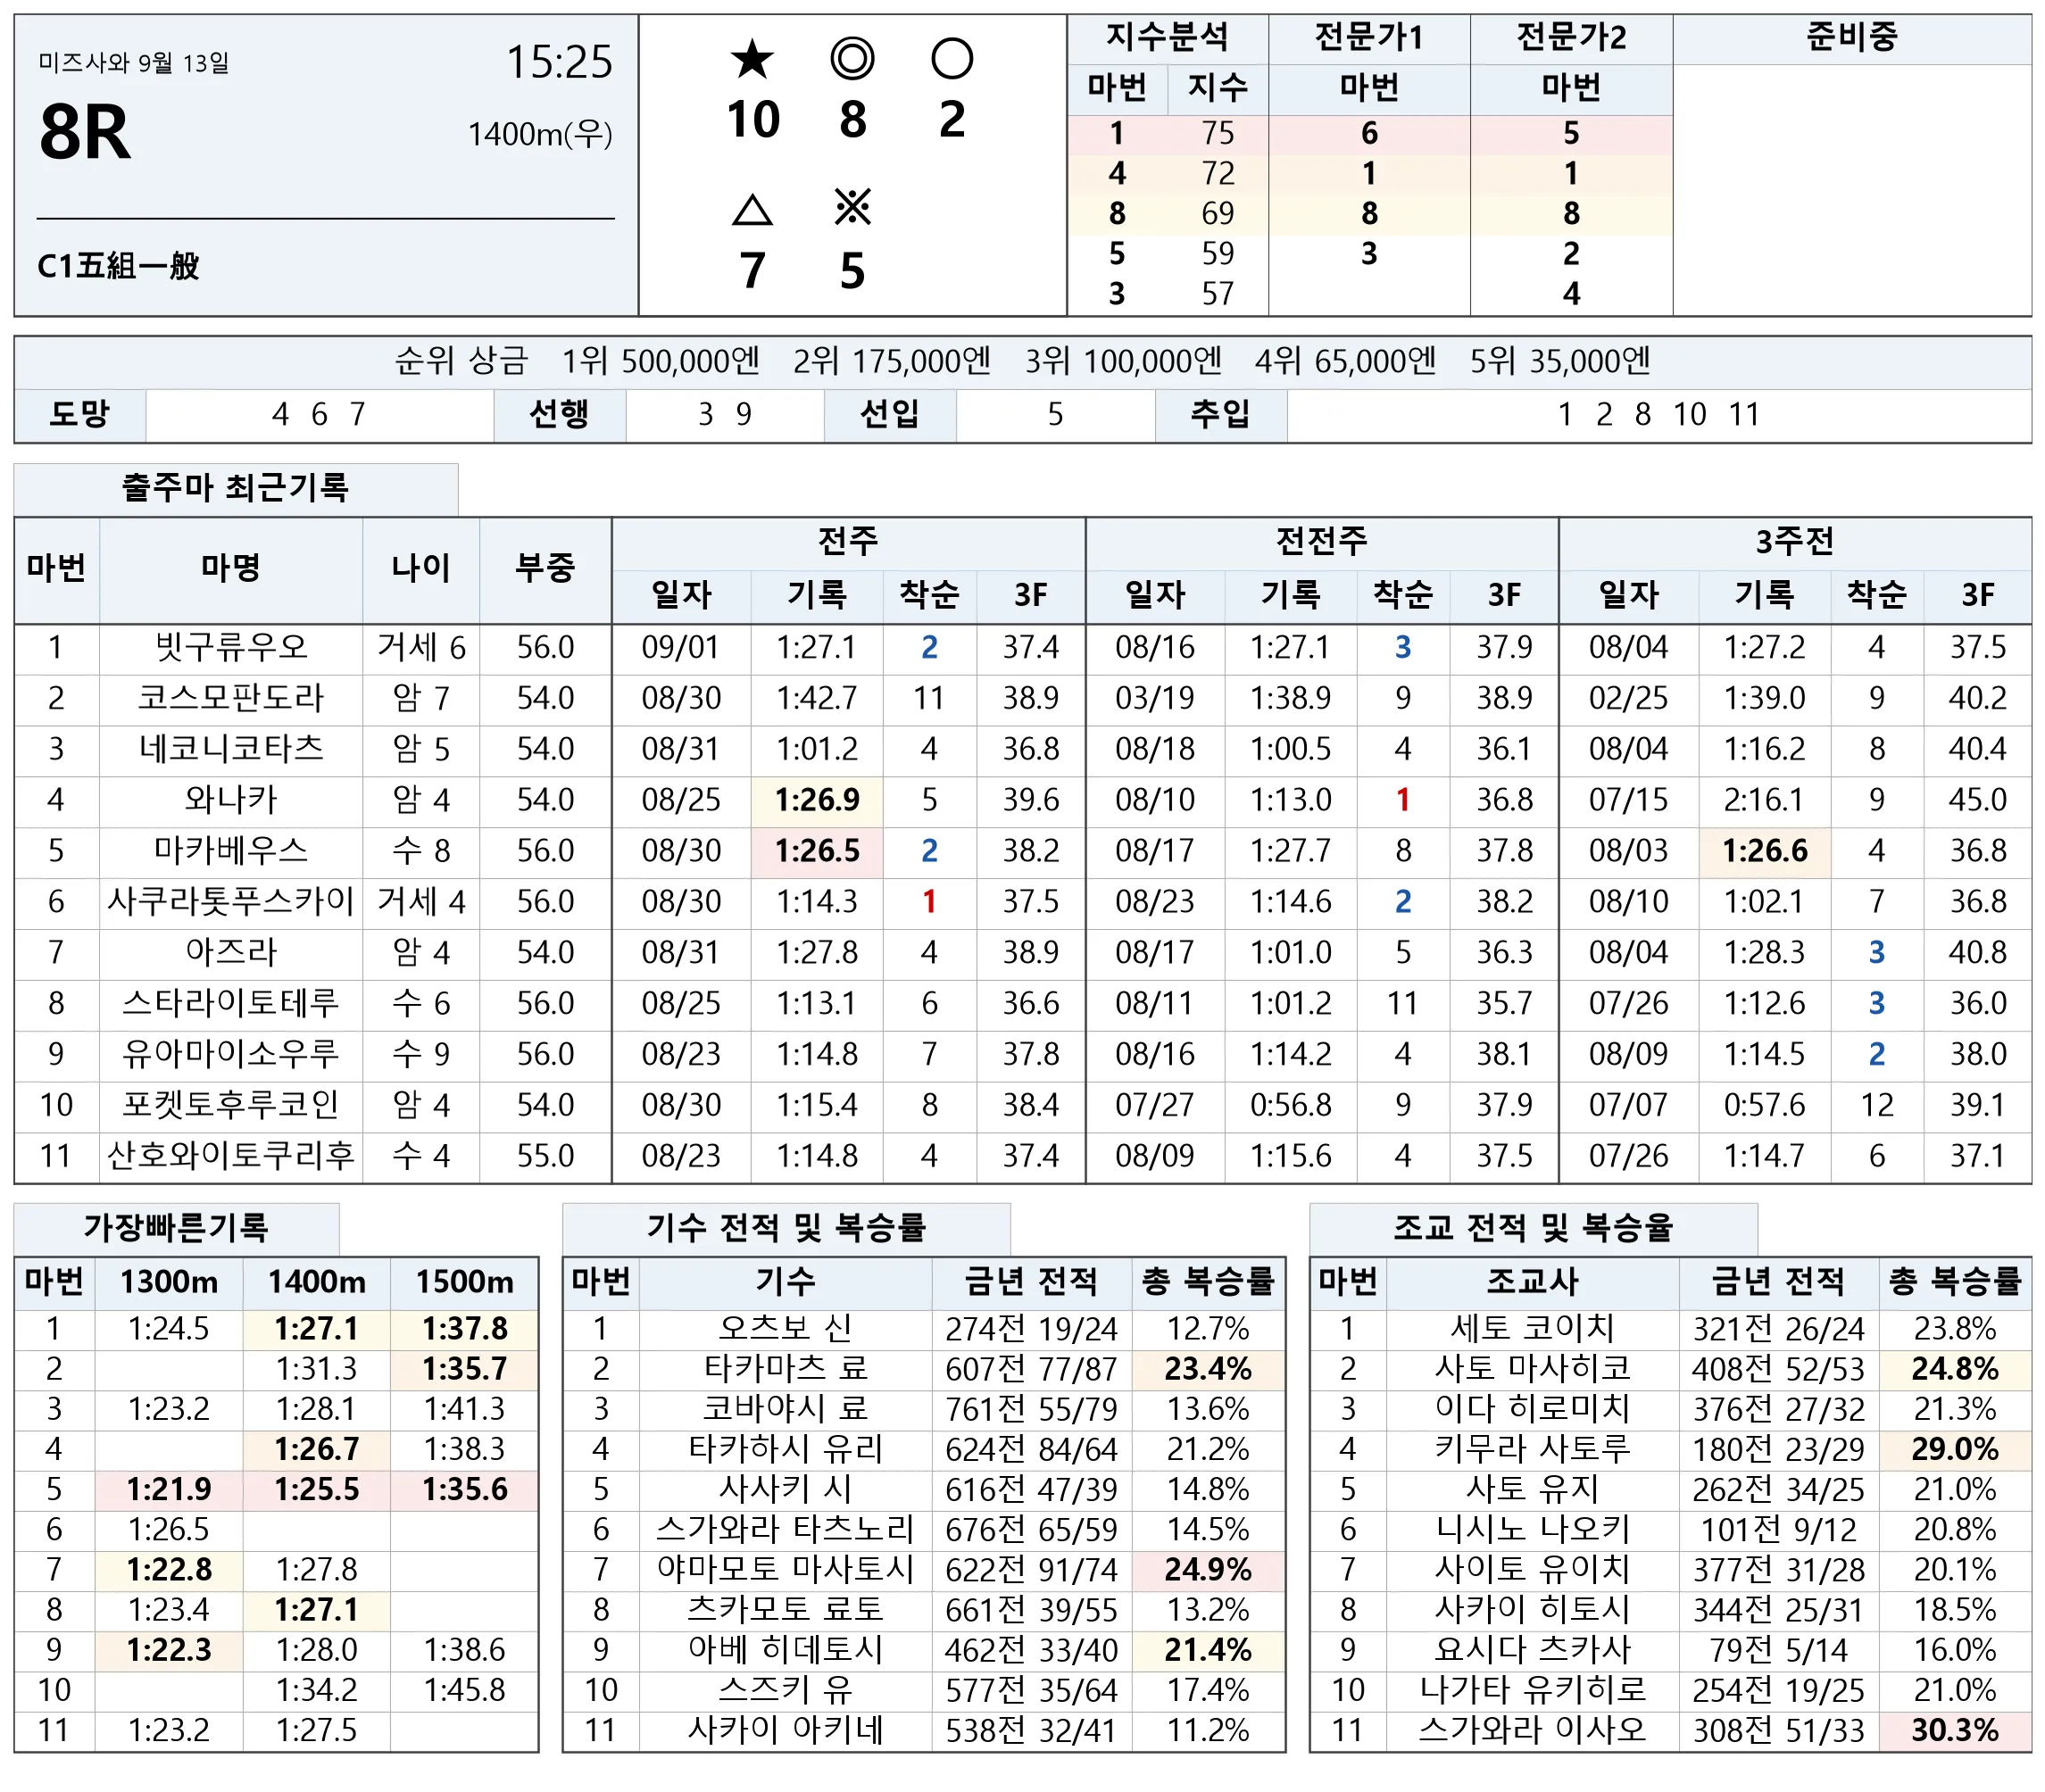Click the double circle pick symbol
The width and height of the screenshot is (2045, 1792).
852,59
